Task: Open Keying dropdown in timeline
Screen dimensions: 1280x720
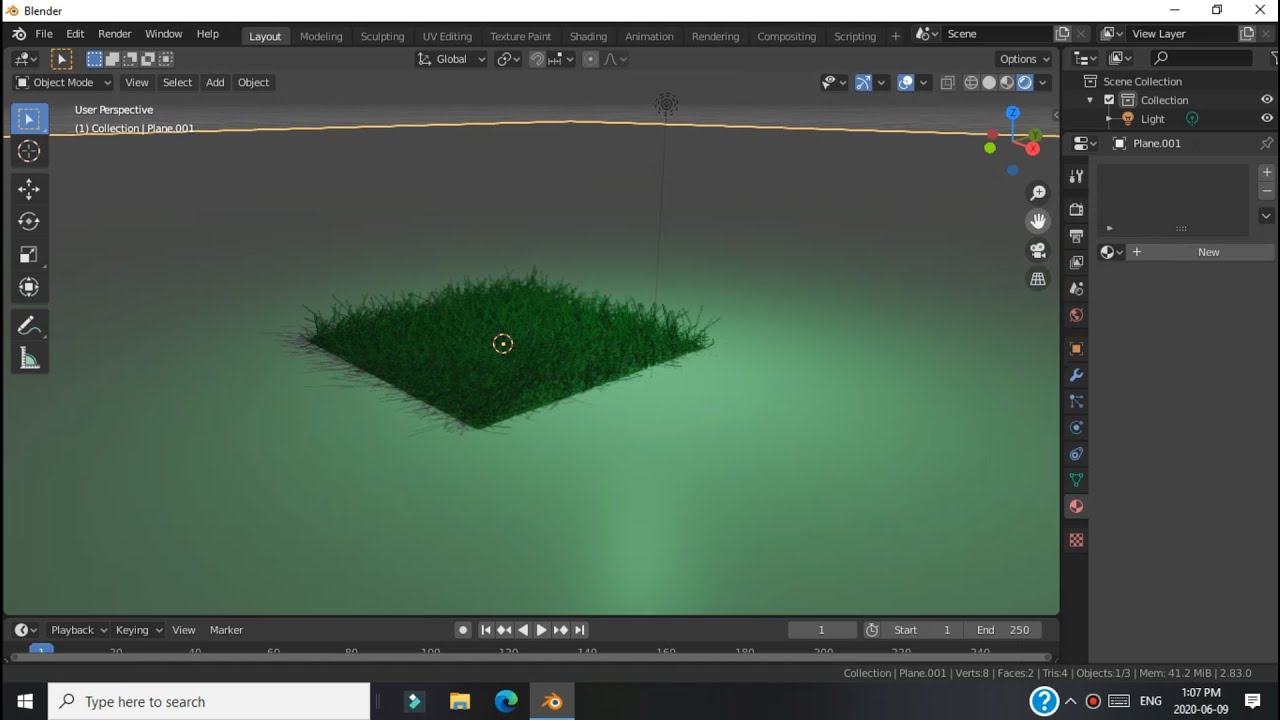Action: (138, 630)
